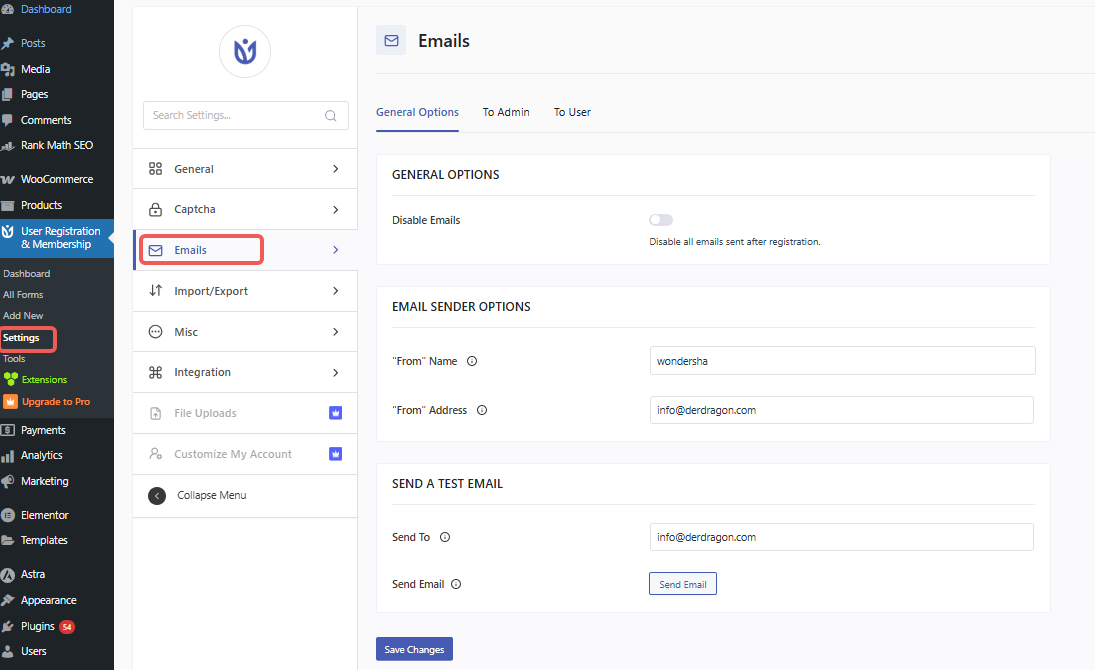
Task: Expand the Import/Export settings section
Action: [336, 291]
